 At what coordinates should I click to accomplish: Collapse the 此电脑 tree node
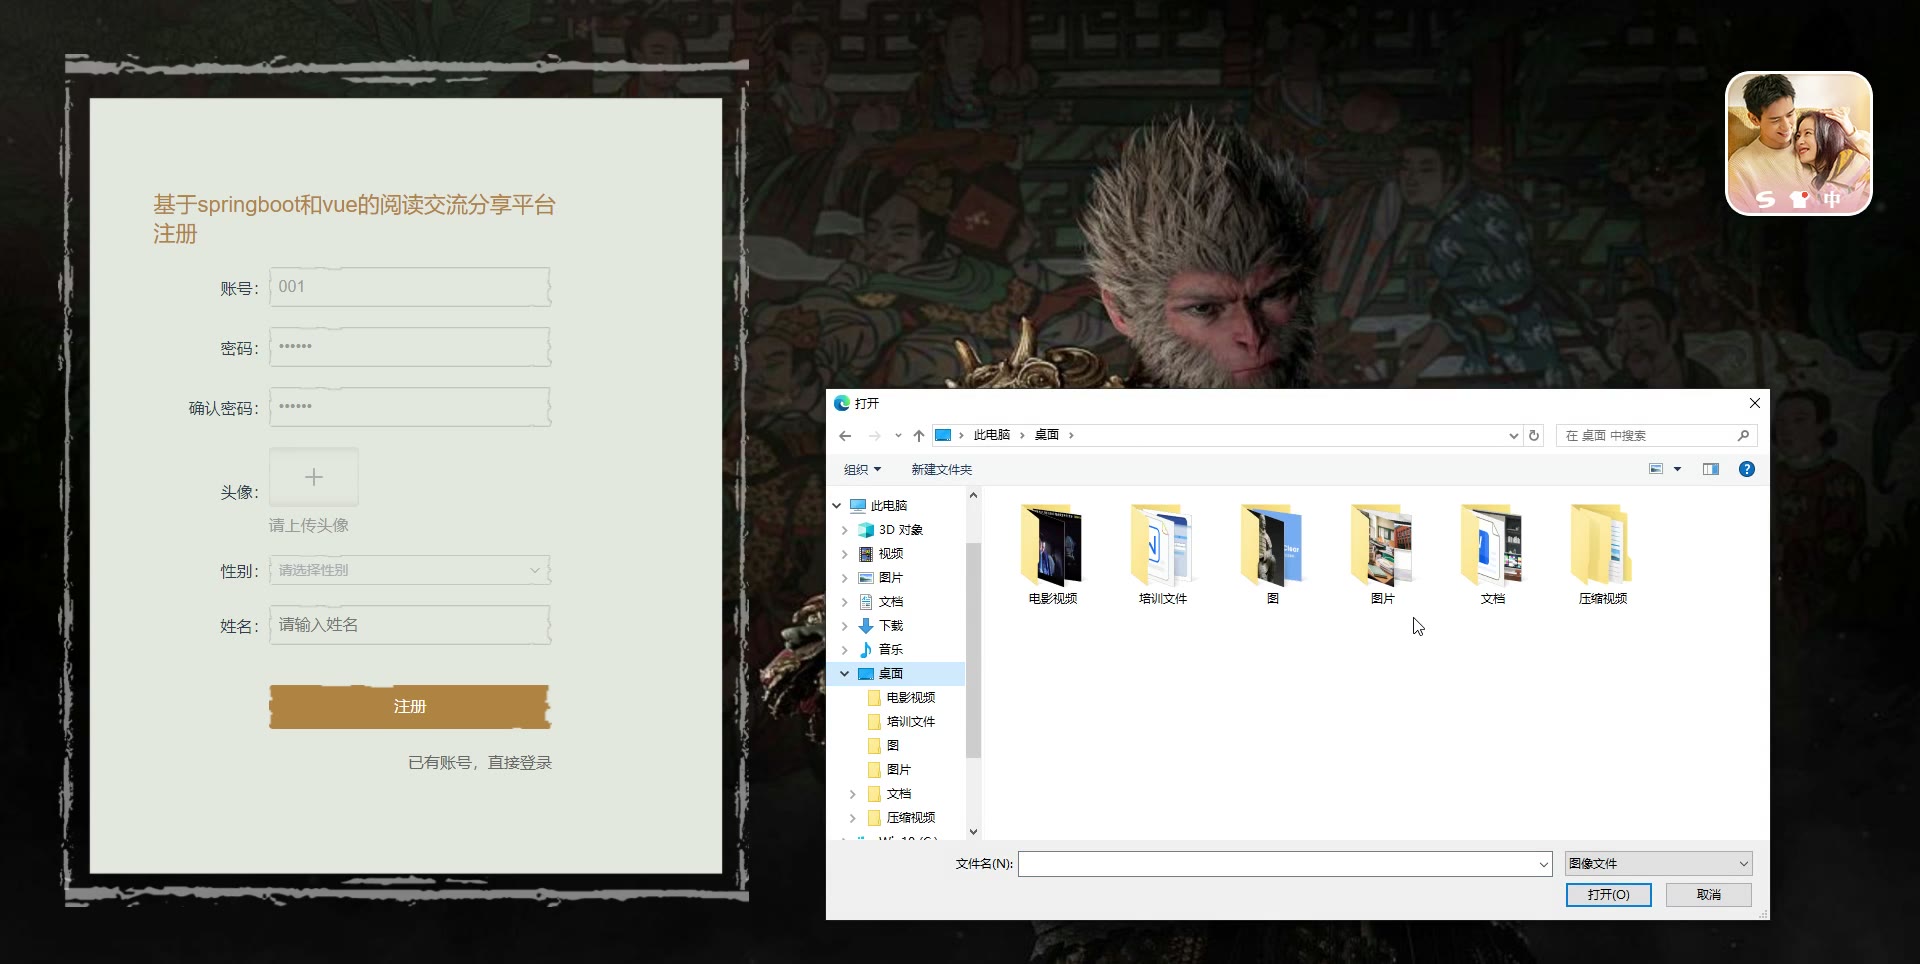coord(837,506)
